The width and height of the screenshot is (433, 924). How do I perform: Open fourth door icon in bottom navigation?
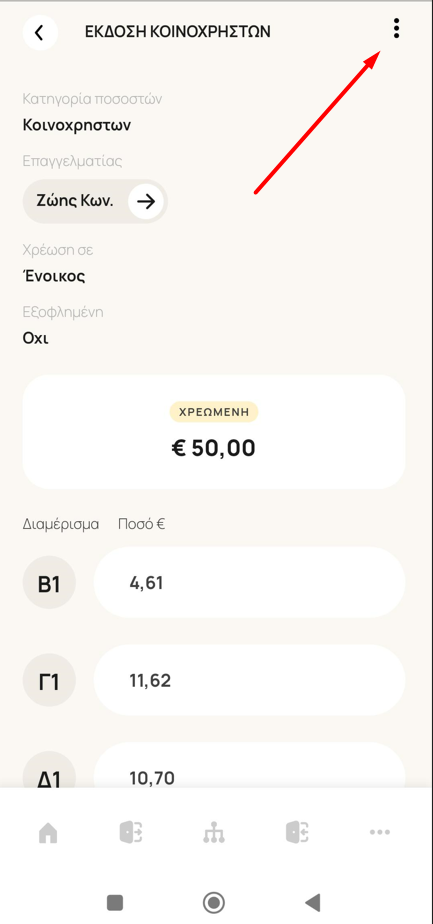(x=297, y=833)
